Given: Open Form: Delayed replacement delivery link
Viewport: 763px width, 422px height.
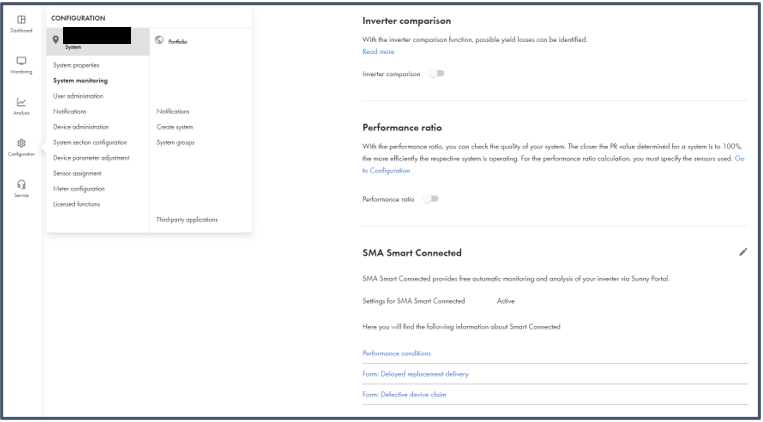Looking at the screenshot, I should (415, 373).
